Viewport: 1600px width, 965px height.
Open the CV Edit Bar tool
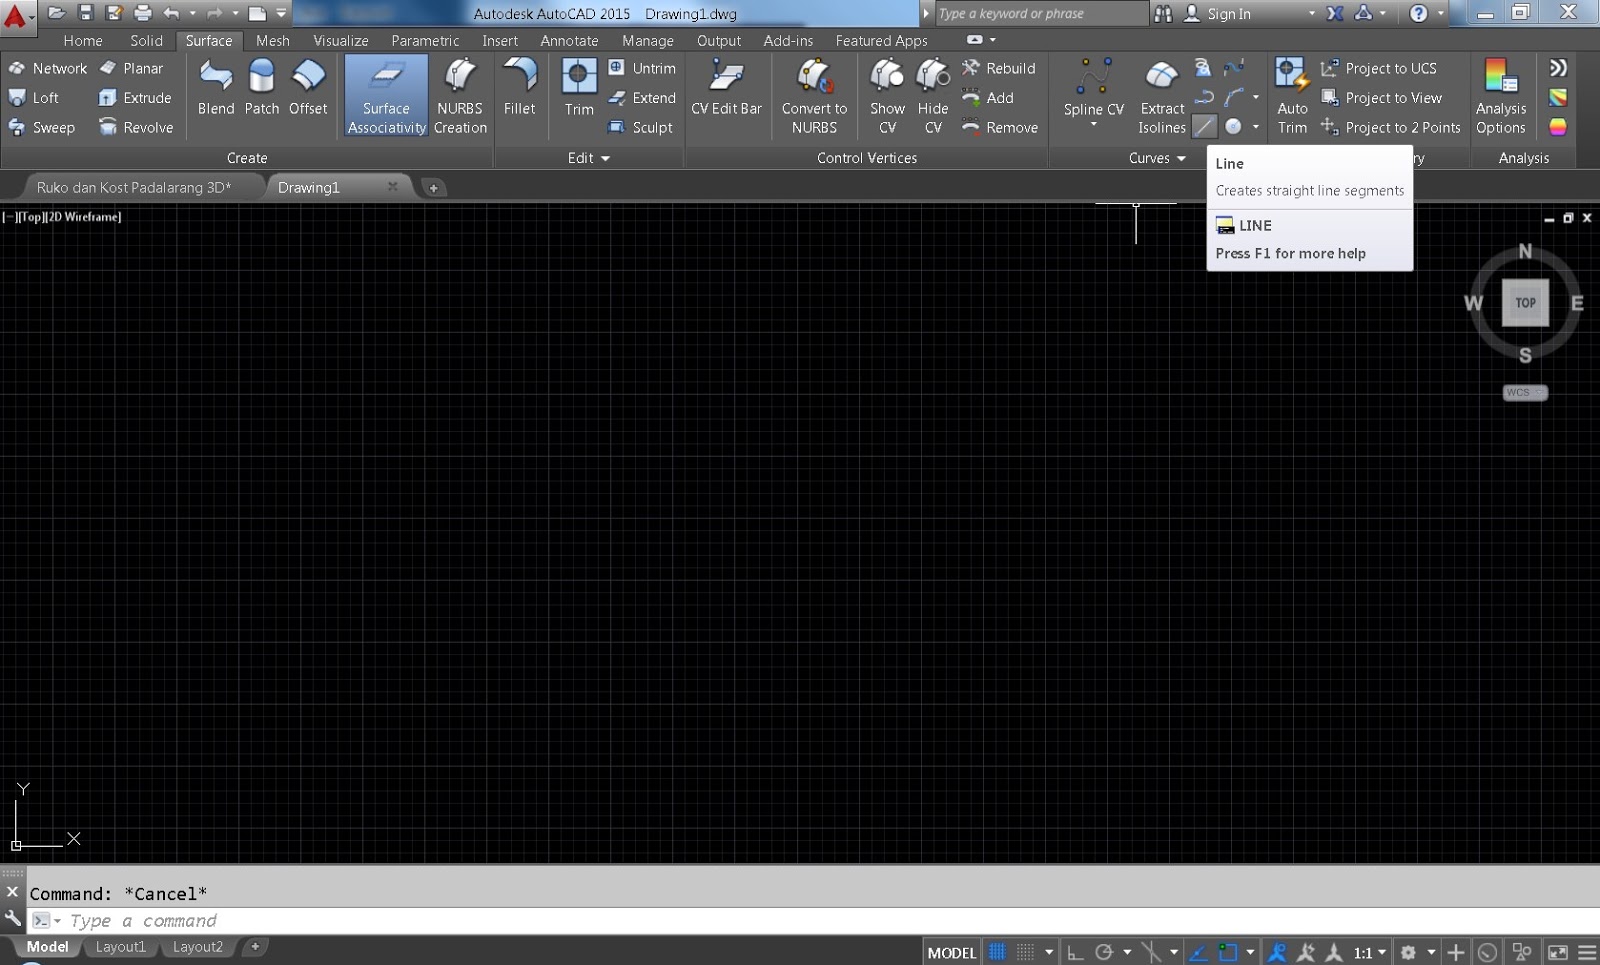coord(726,87)
